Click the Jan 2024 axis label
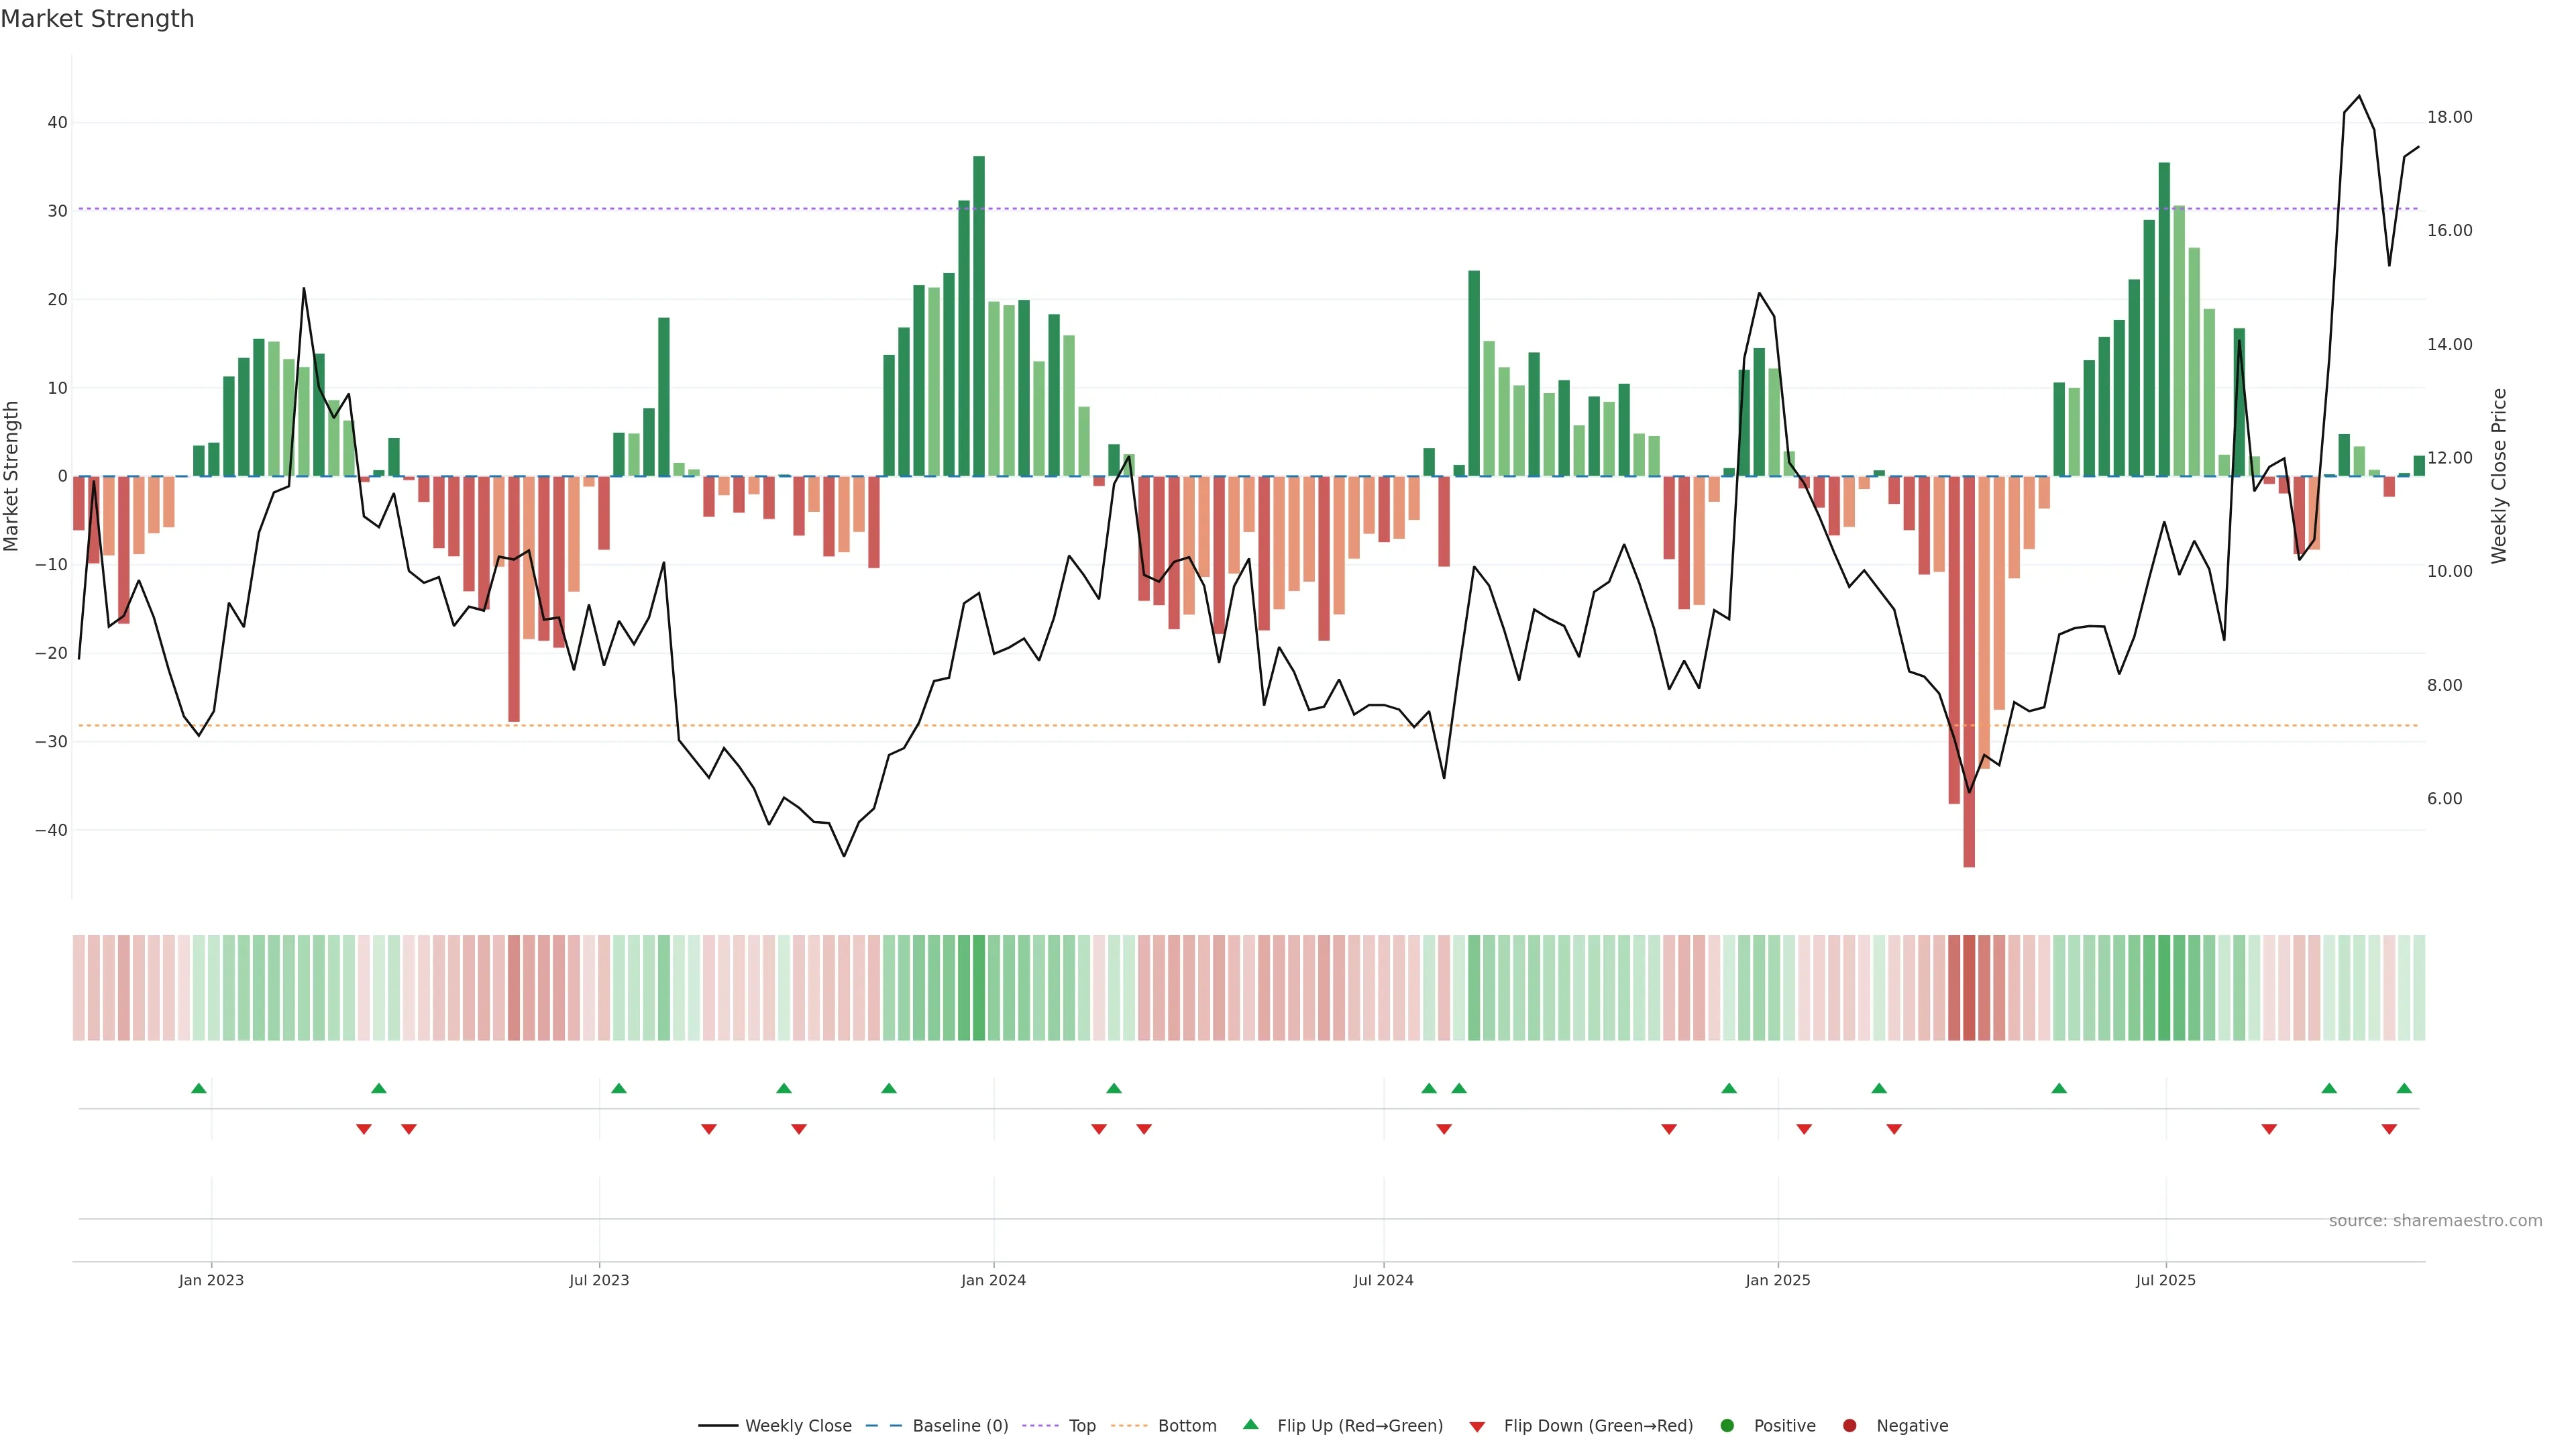Image resolution: width=2576 pixels, height=1449 pixels. coord(993,1280)
